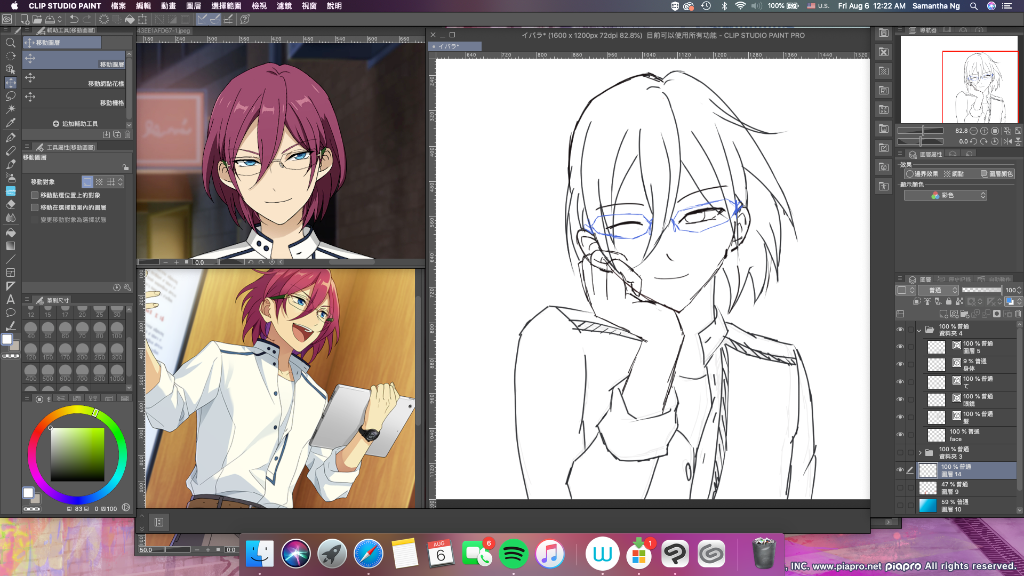1024x576 pixels.
Task: Open the 濾鏡 menu
Action: coord(283,6)
